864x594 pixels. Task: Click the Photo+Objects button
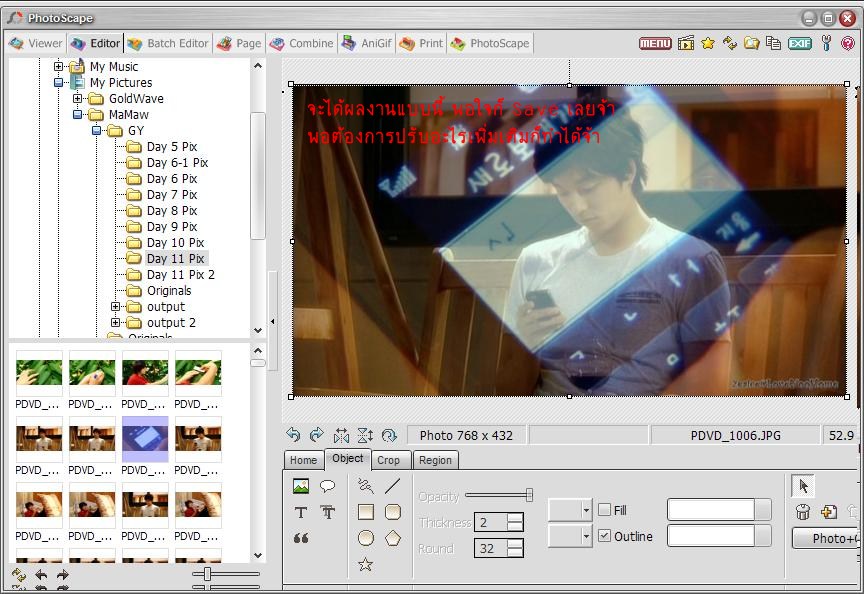(827, 538)
